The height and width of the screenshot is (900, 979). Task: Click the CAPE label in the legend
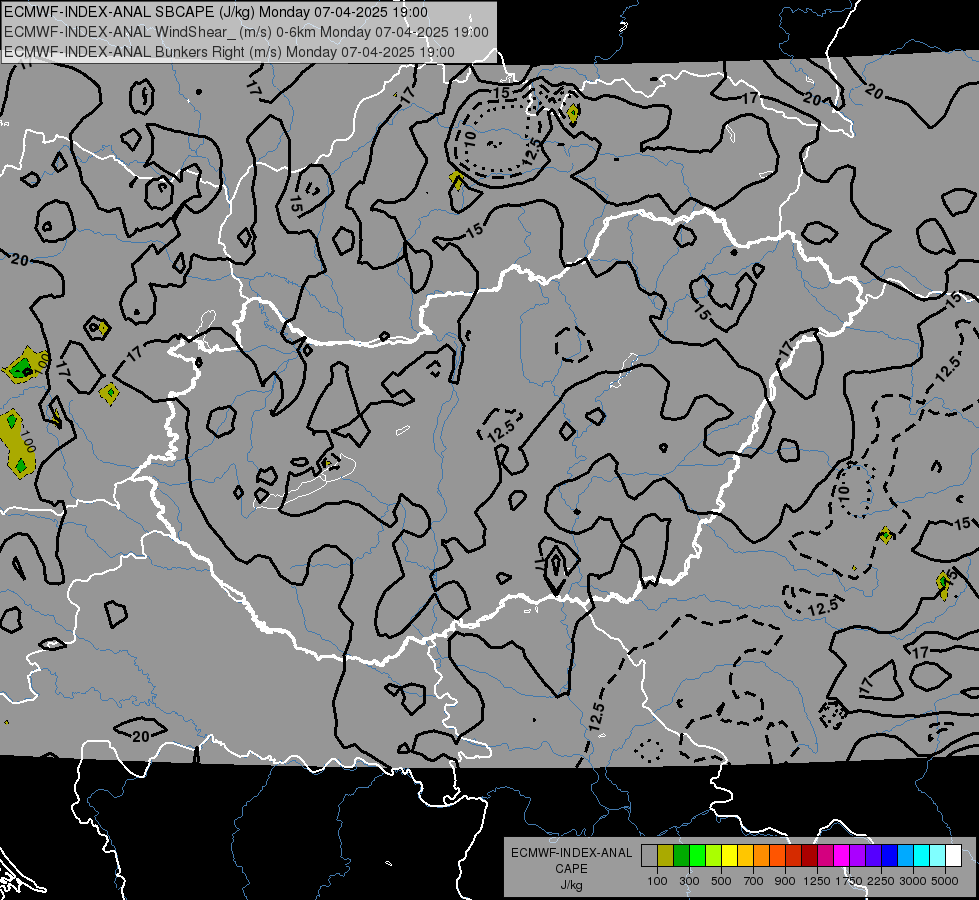coord(571,868)
